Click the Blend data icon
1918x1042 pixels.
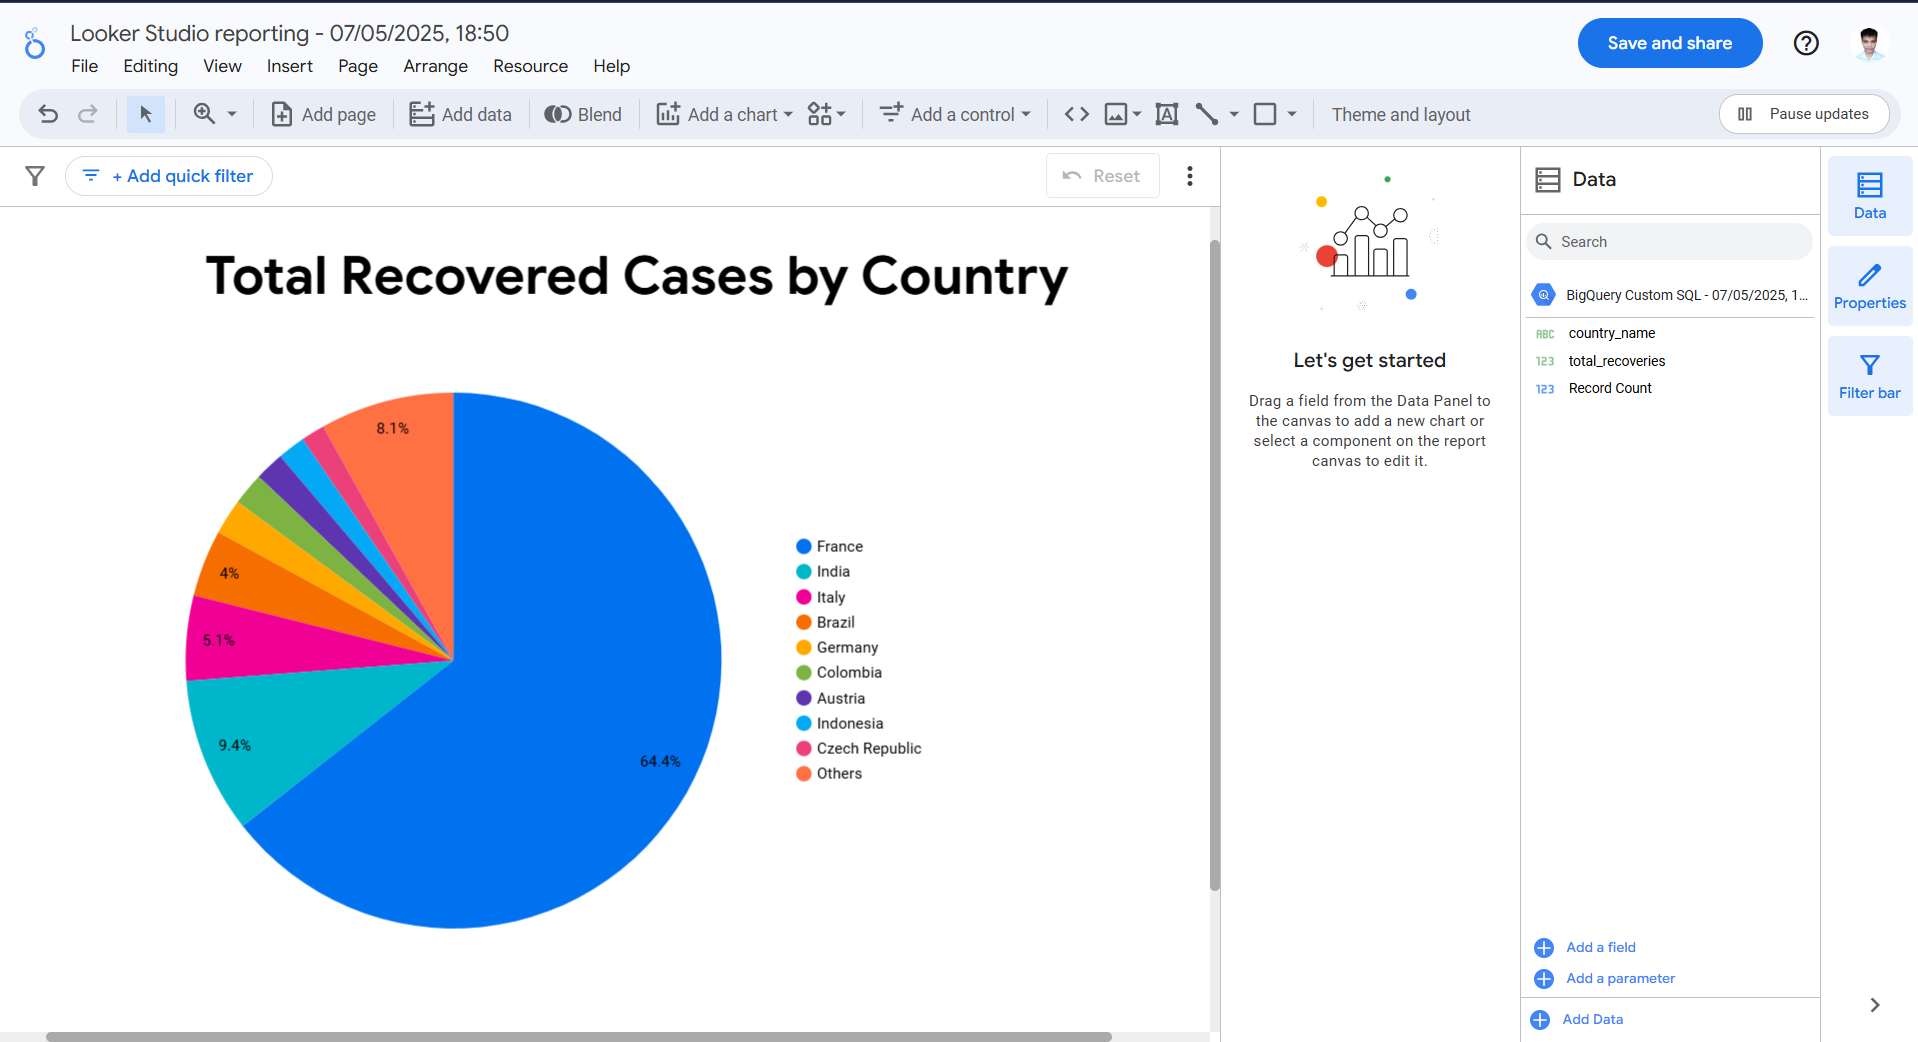557,114
